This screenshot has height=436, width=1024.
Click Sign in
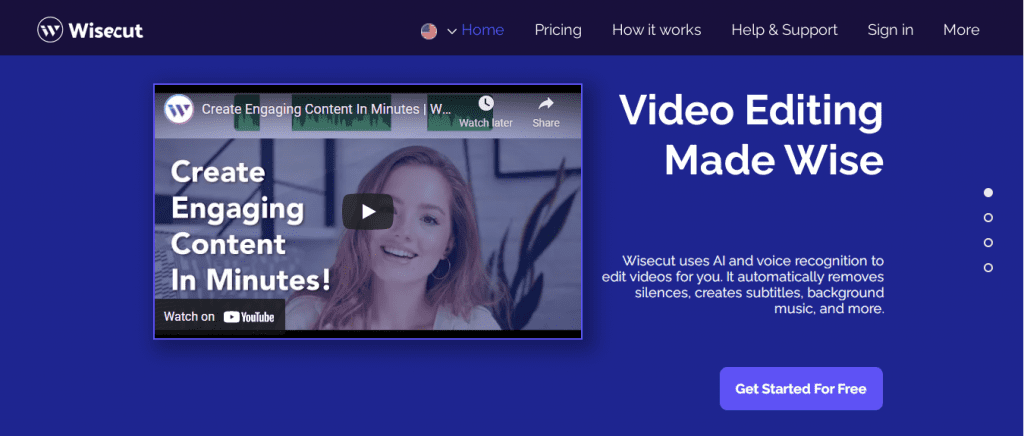click(x=890, y=30)
